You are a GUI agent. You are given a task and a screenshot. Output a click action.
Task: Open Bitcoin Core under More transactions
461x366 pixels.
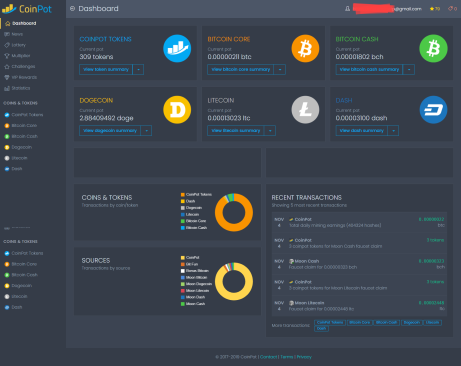[360, 322]
